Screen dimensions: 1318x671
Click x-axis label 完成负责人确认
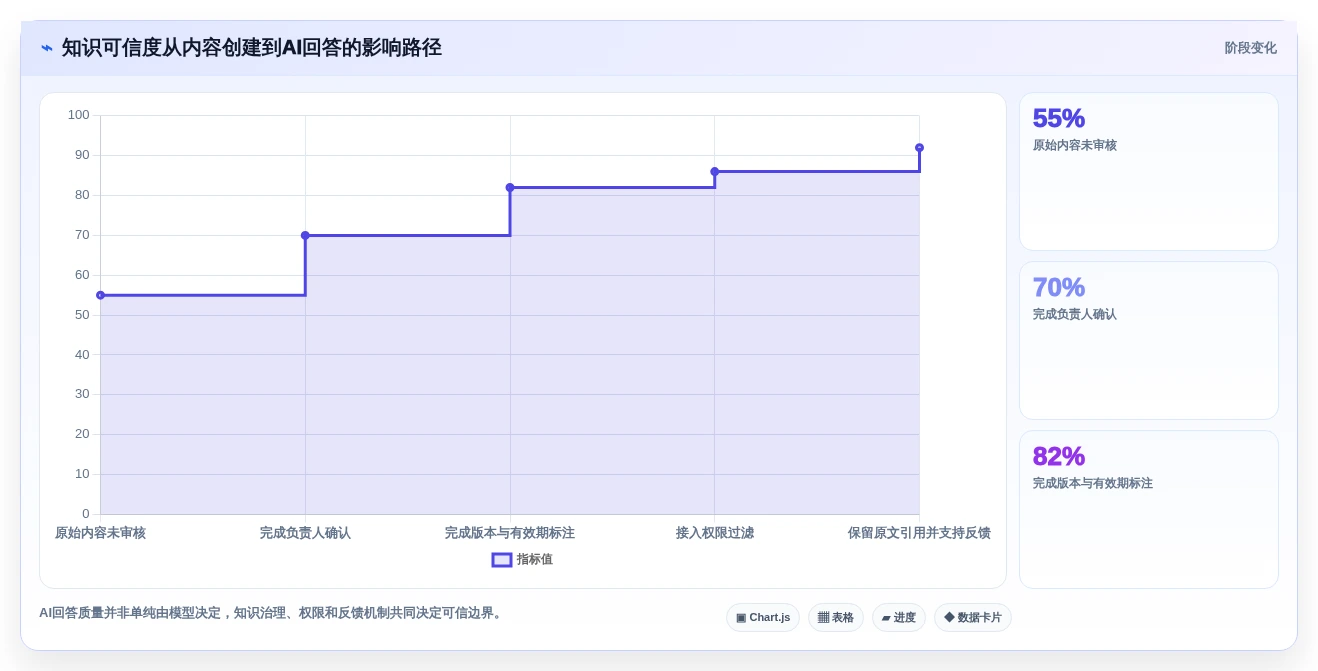coord(305,533)
